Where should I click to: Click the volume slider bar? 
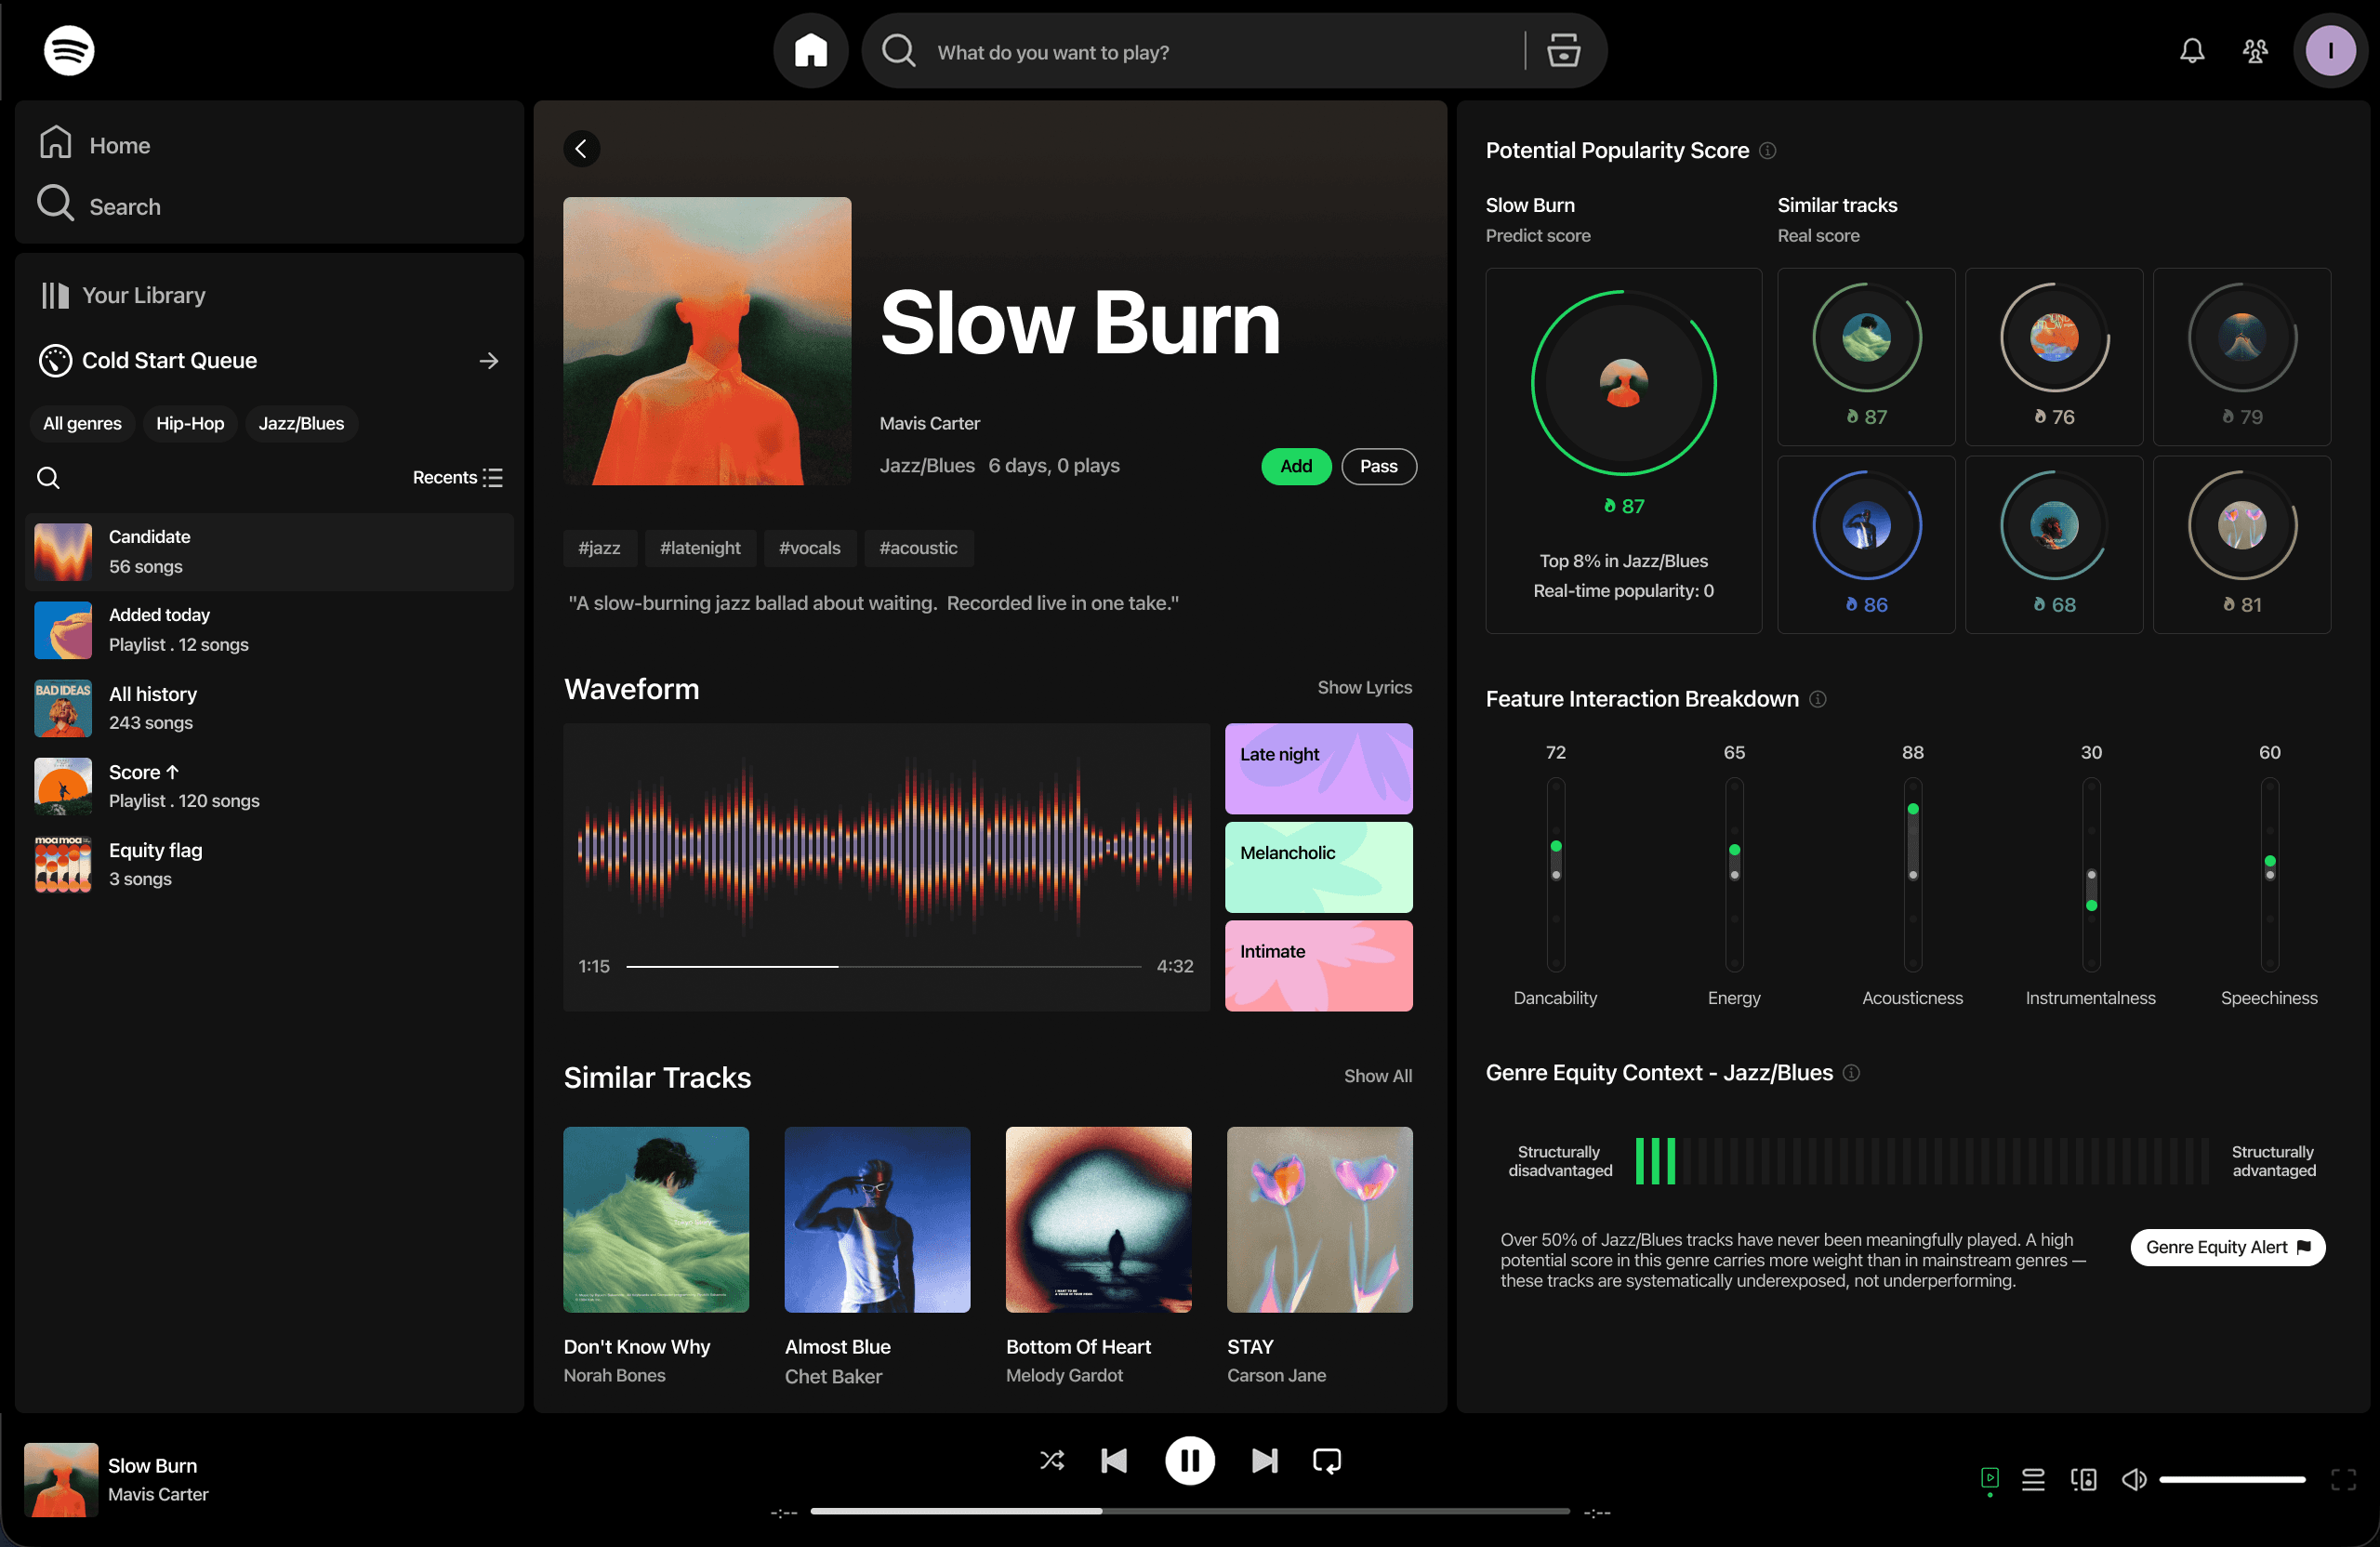coord(2231,1479)
